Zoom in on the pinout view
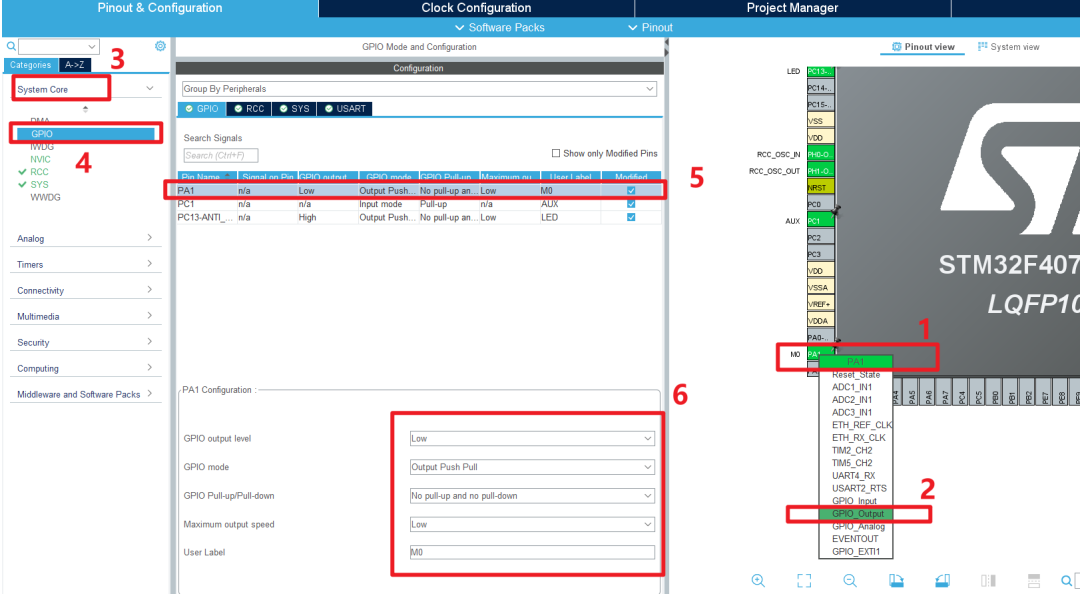 tap(758, 580)
